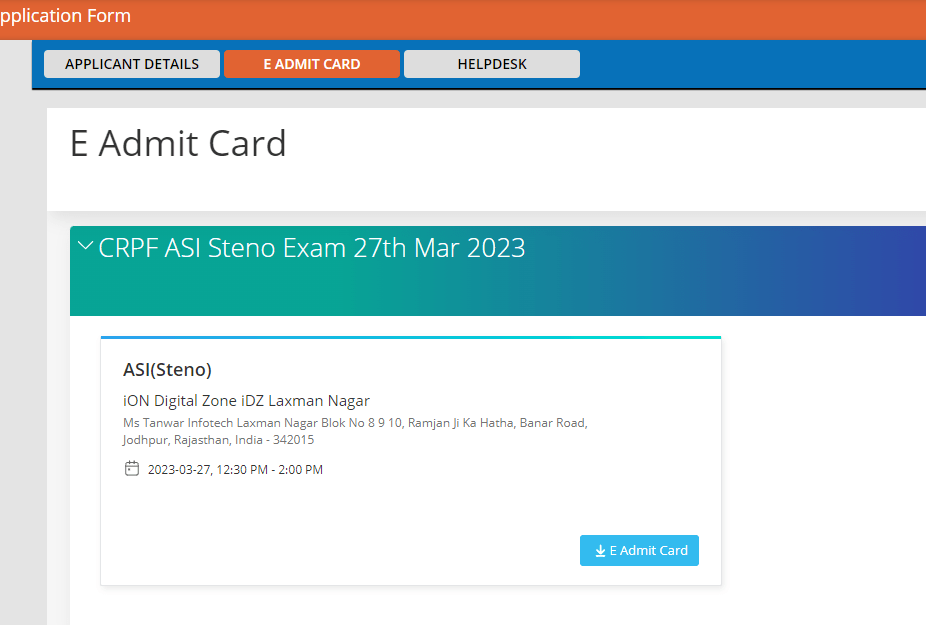Open the HELPDESK tab

point(492,64)
